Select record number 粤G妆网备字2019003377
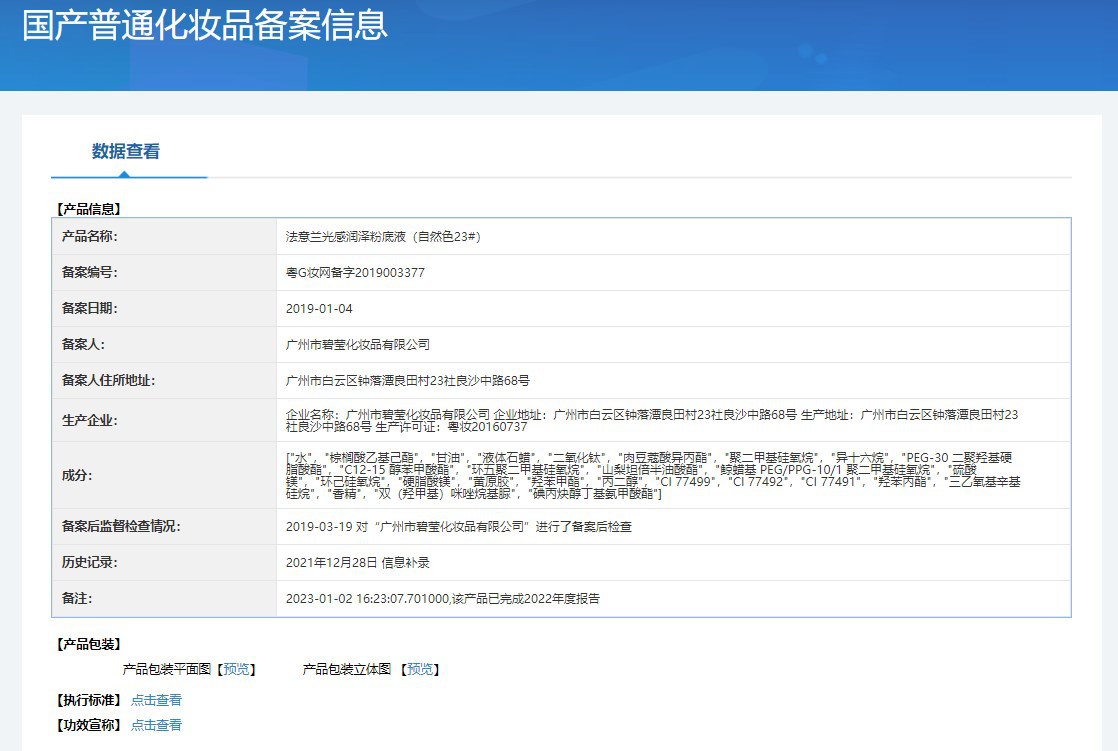1118x751 pixels. pos(355,272)
